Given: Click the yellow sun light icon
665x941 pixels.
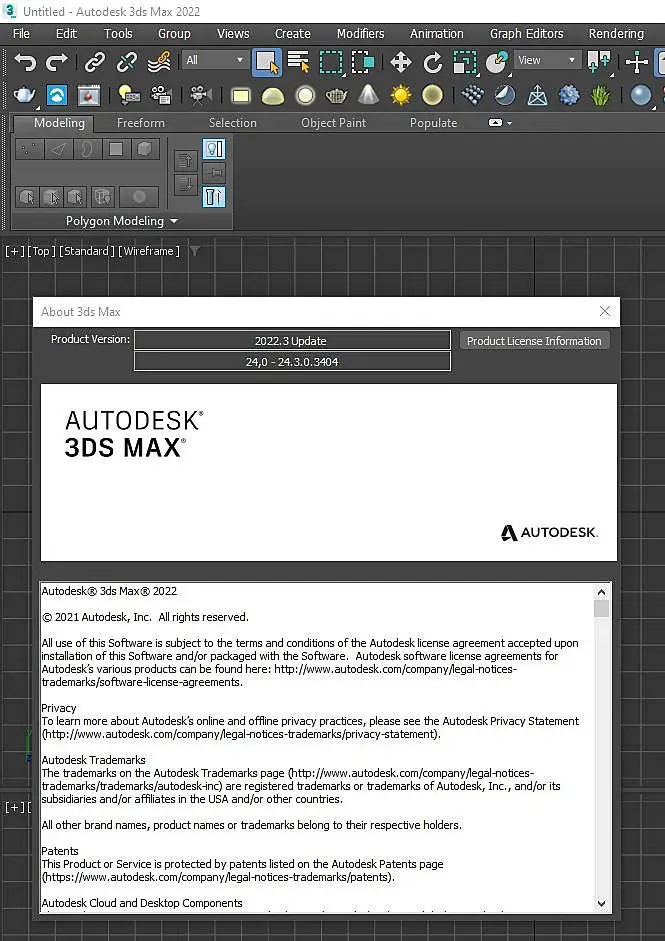Looking at the screenshot, I should click(x=401, y=95).
